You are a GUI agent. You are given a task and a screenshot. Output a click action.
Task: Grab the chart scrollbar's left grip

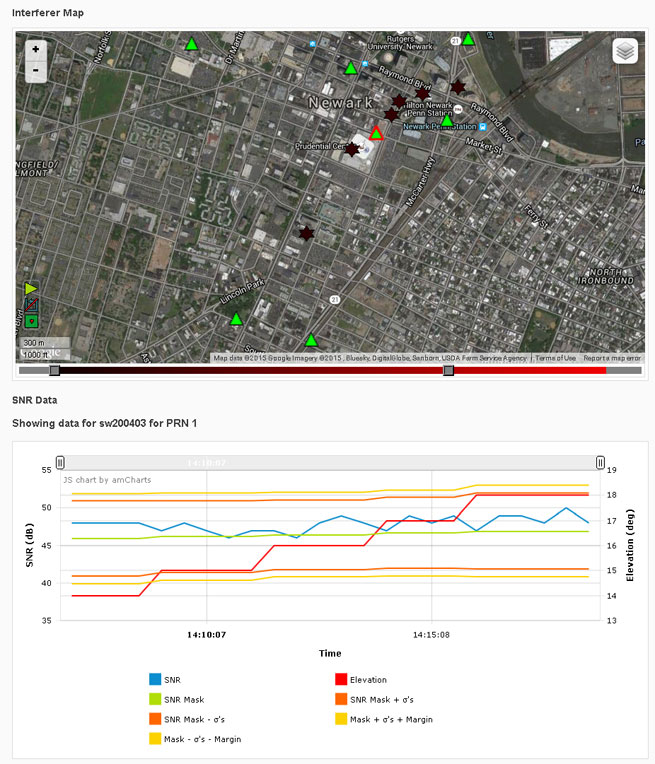61,462
